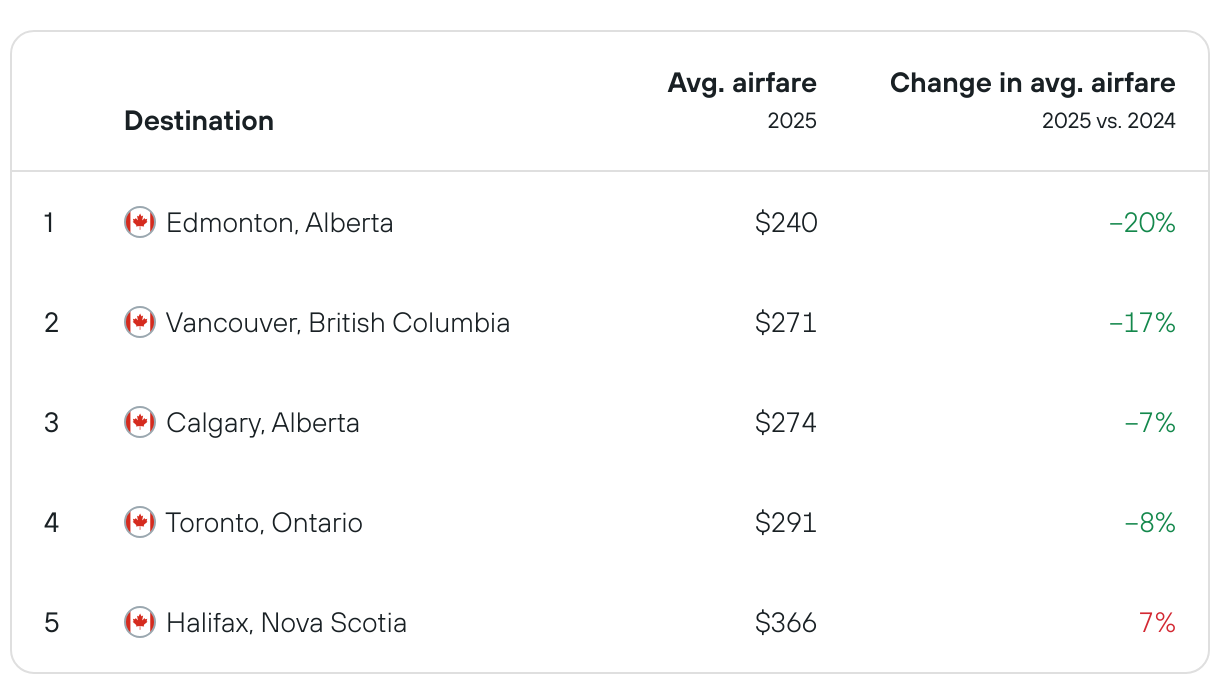Click the red 7% change value
1220x684 pixels.
(x=1157, y=622)
